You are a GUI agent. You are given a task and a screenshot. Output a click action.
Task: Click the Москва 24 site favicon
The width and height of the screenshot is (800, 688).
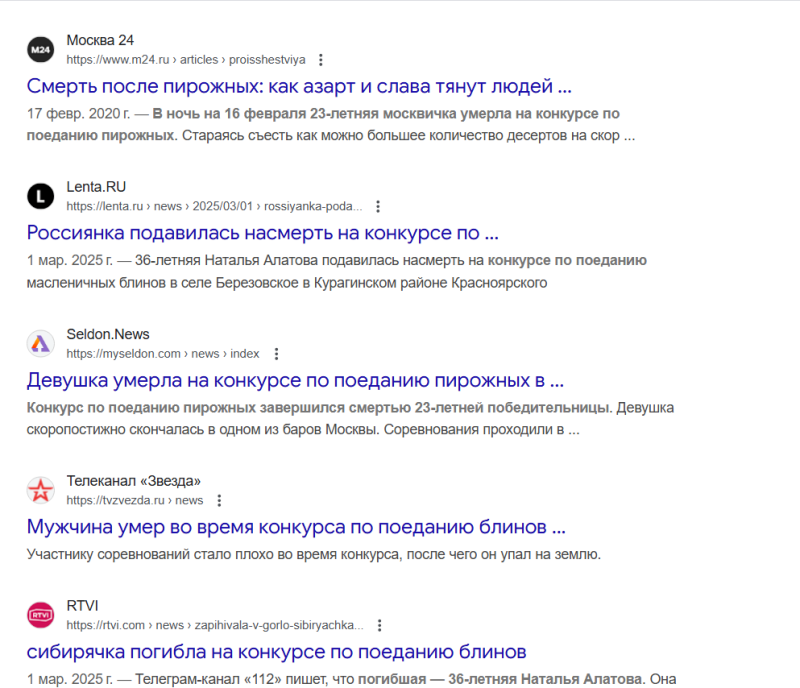pyautogui.click(x=40, y=49)
